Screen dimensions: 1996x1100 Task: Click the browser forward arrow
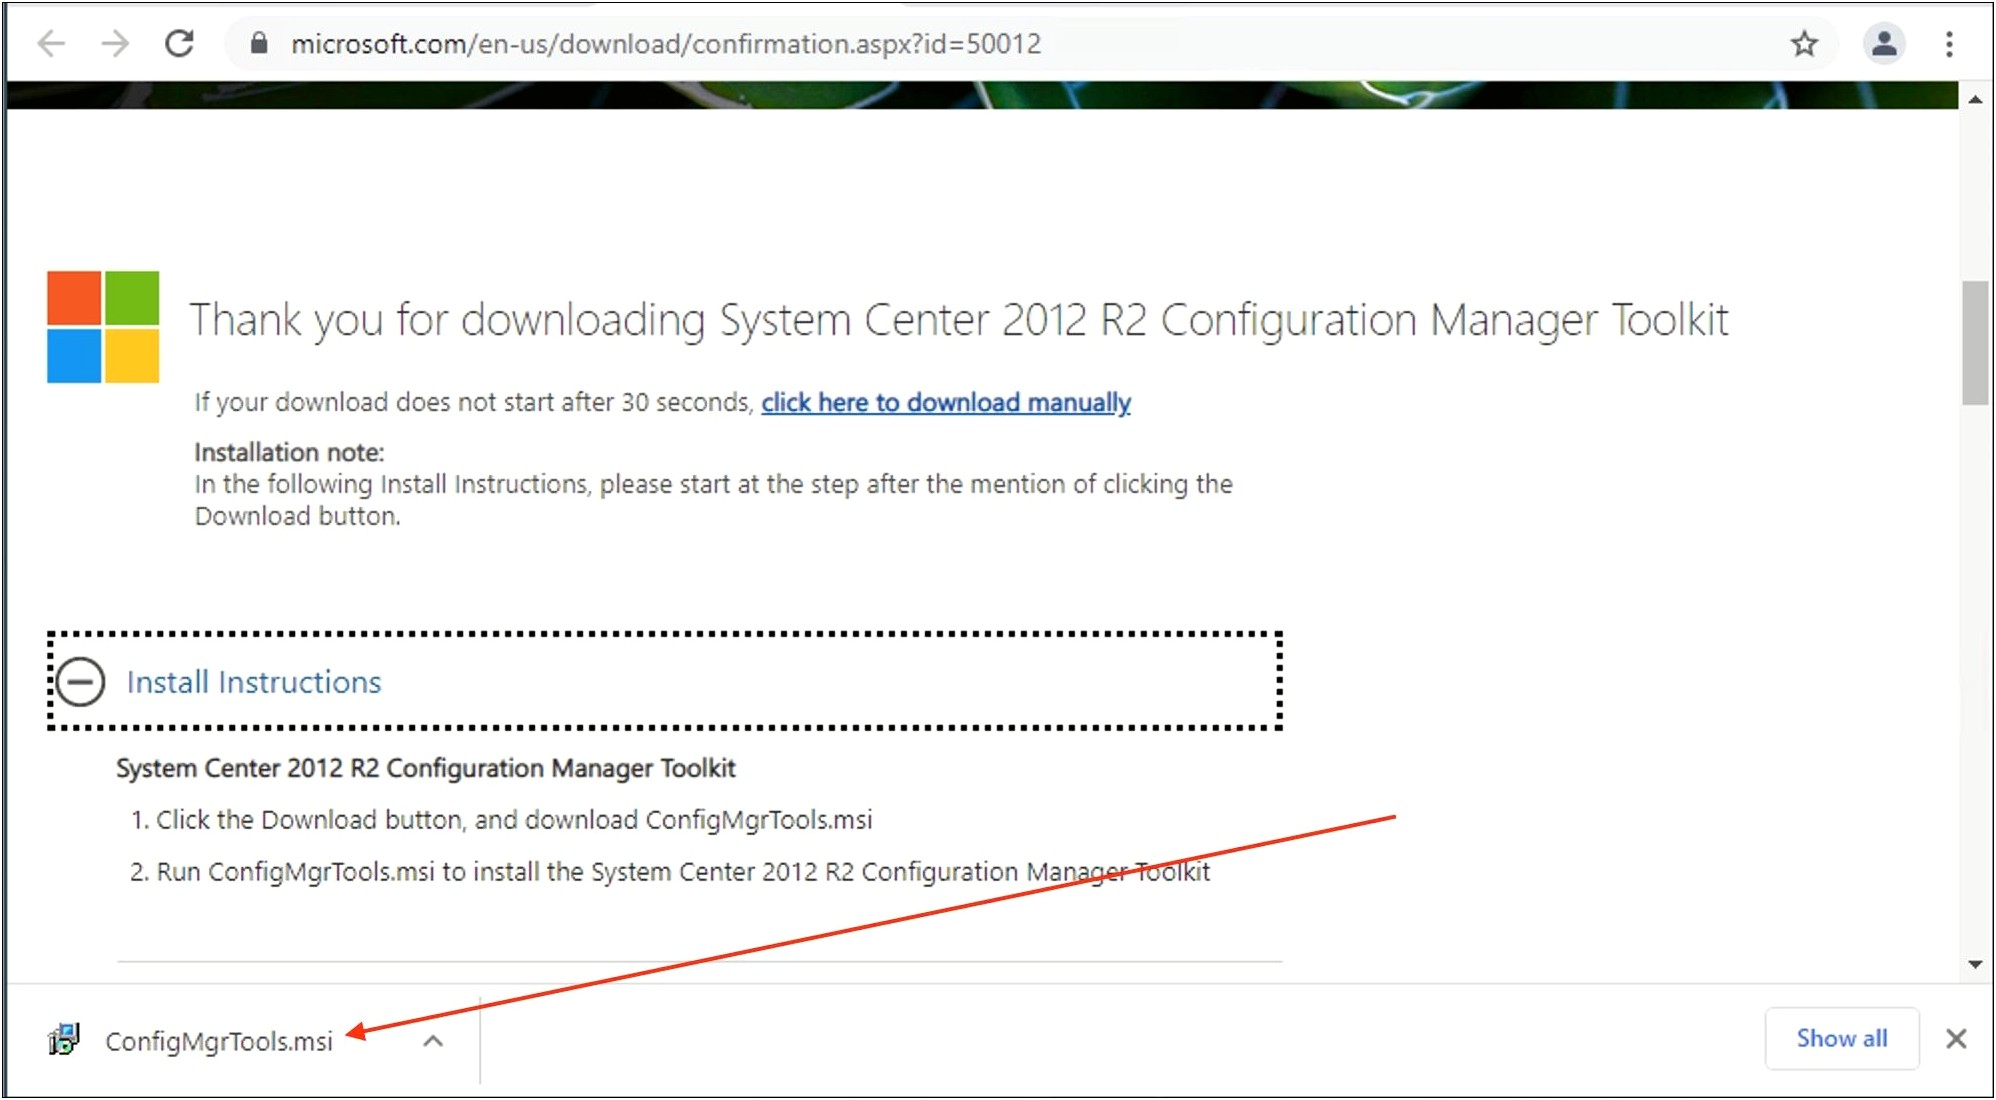(116, 44)
